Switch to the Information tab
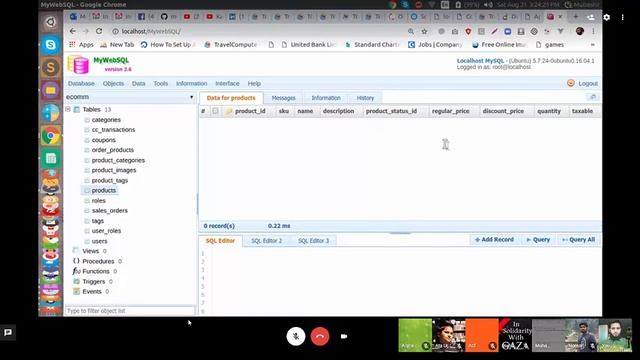The width and height of the screenshot is (640, 360). pos(326,98)
